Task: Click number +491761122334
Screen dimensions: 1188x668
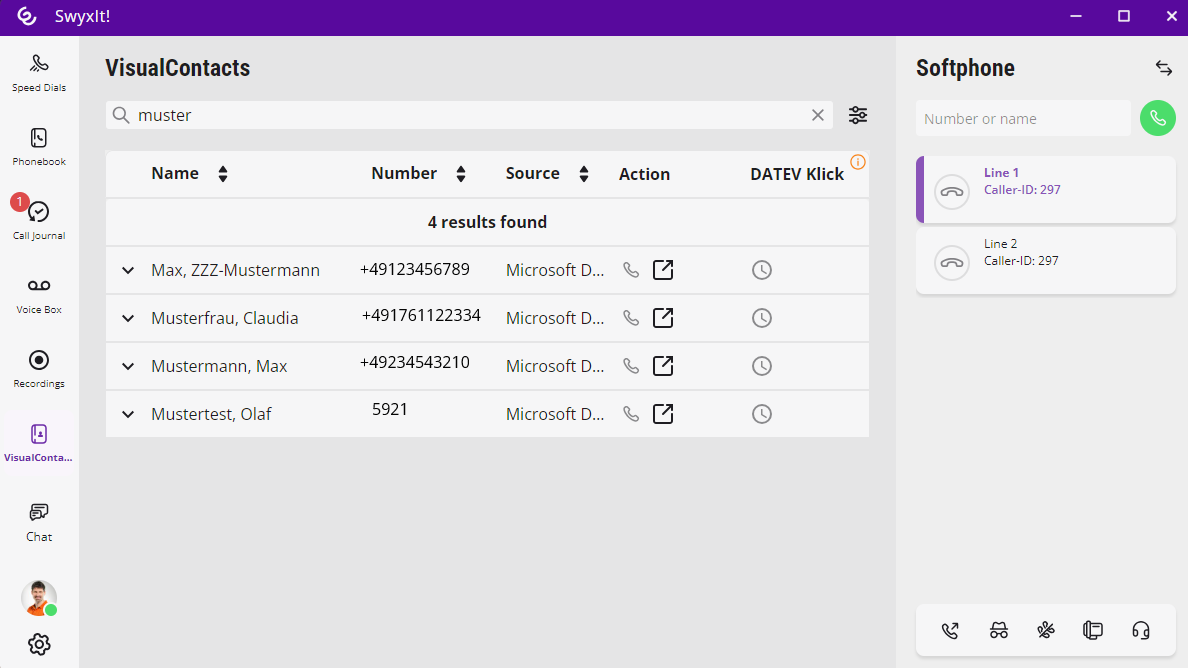Action: point(421,316)
